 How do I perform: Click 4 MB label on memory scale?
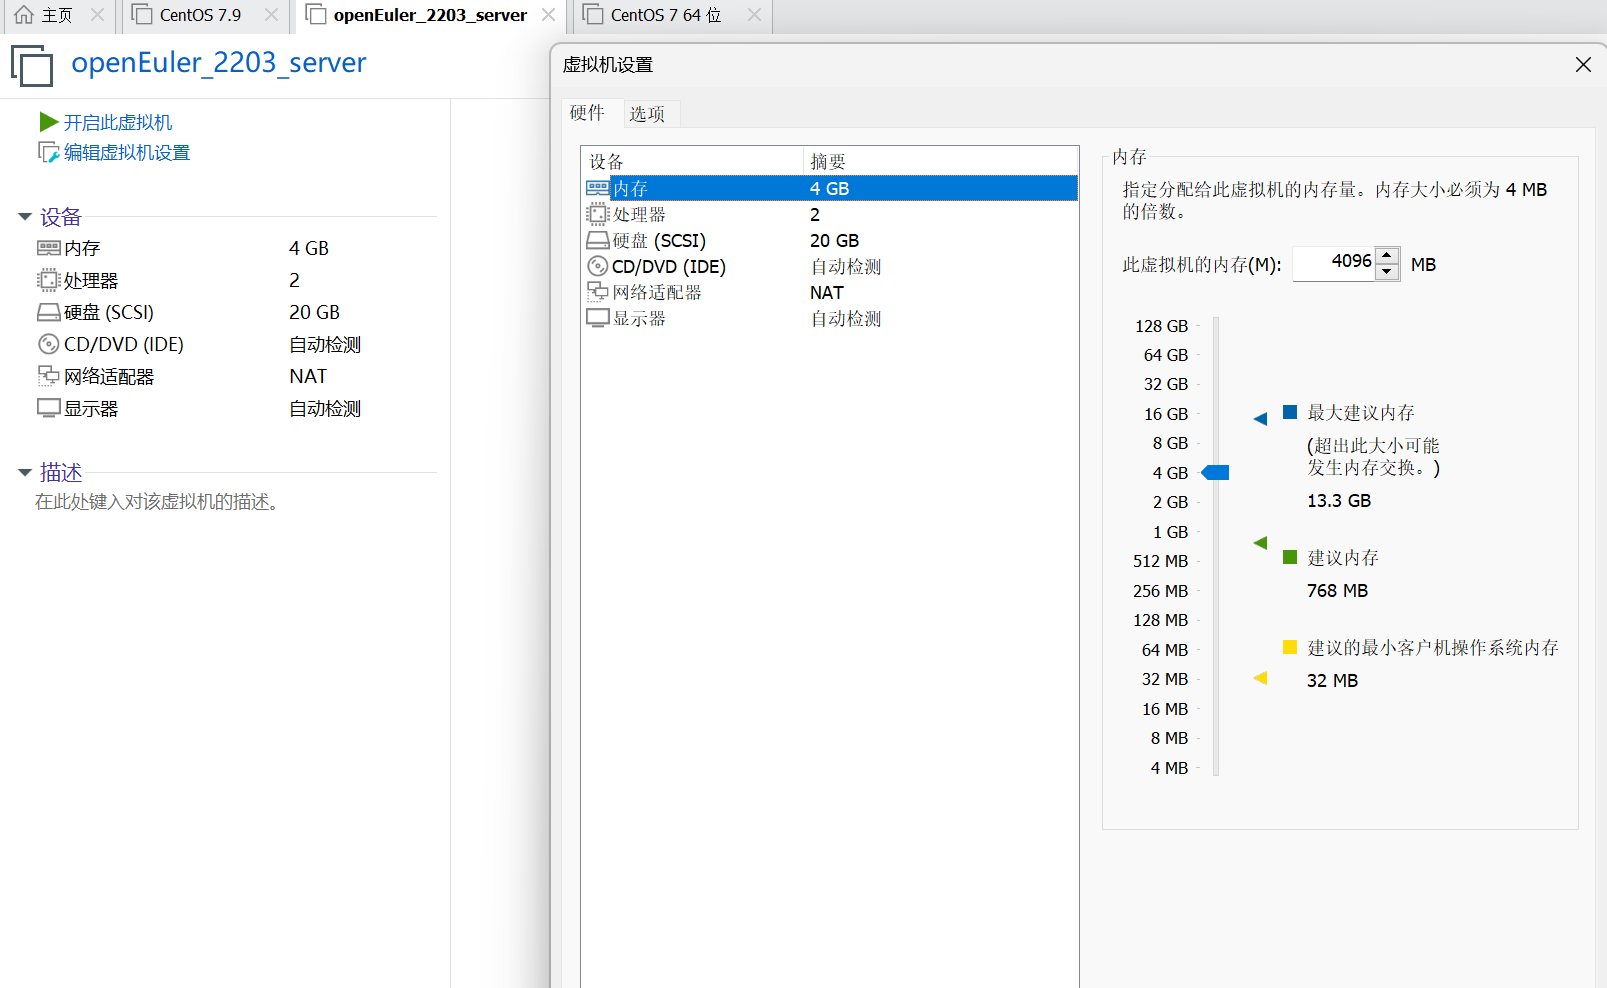pyautogui.click(x=1169, y=768)
